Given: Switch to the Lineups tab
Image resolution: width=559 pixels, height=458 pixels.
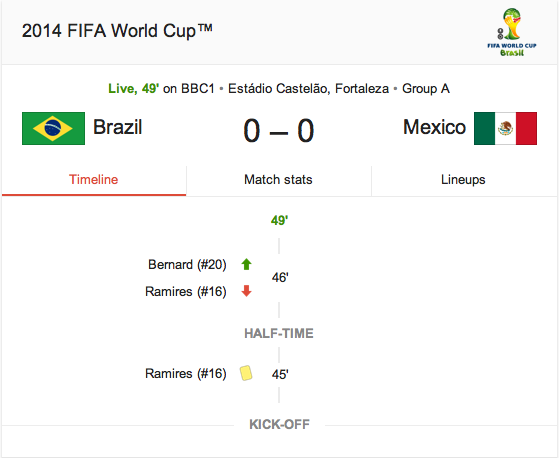Looking at the screenshot, I should [463, 180].
